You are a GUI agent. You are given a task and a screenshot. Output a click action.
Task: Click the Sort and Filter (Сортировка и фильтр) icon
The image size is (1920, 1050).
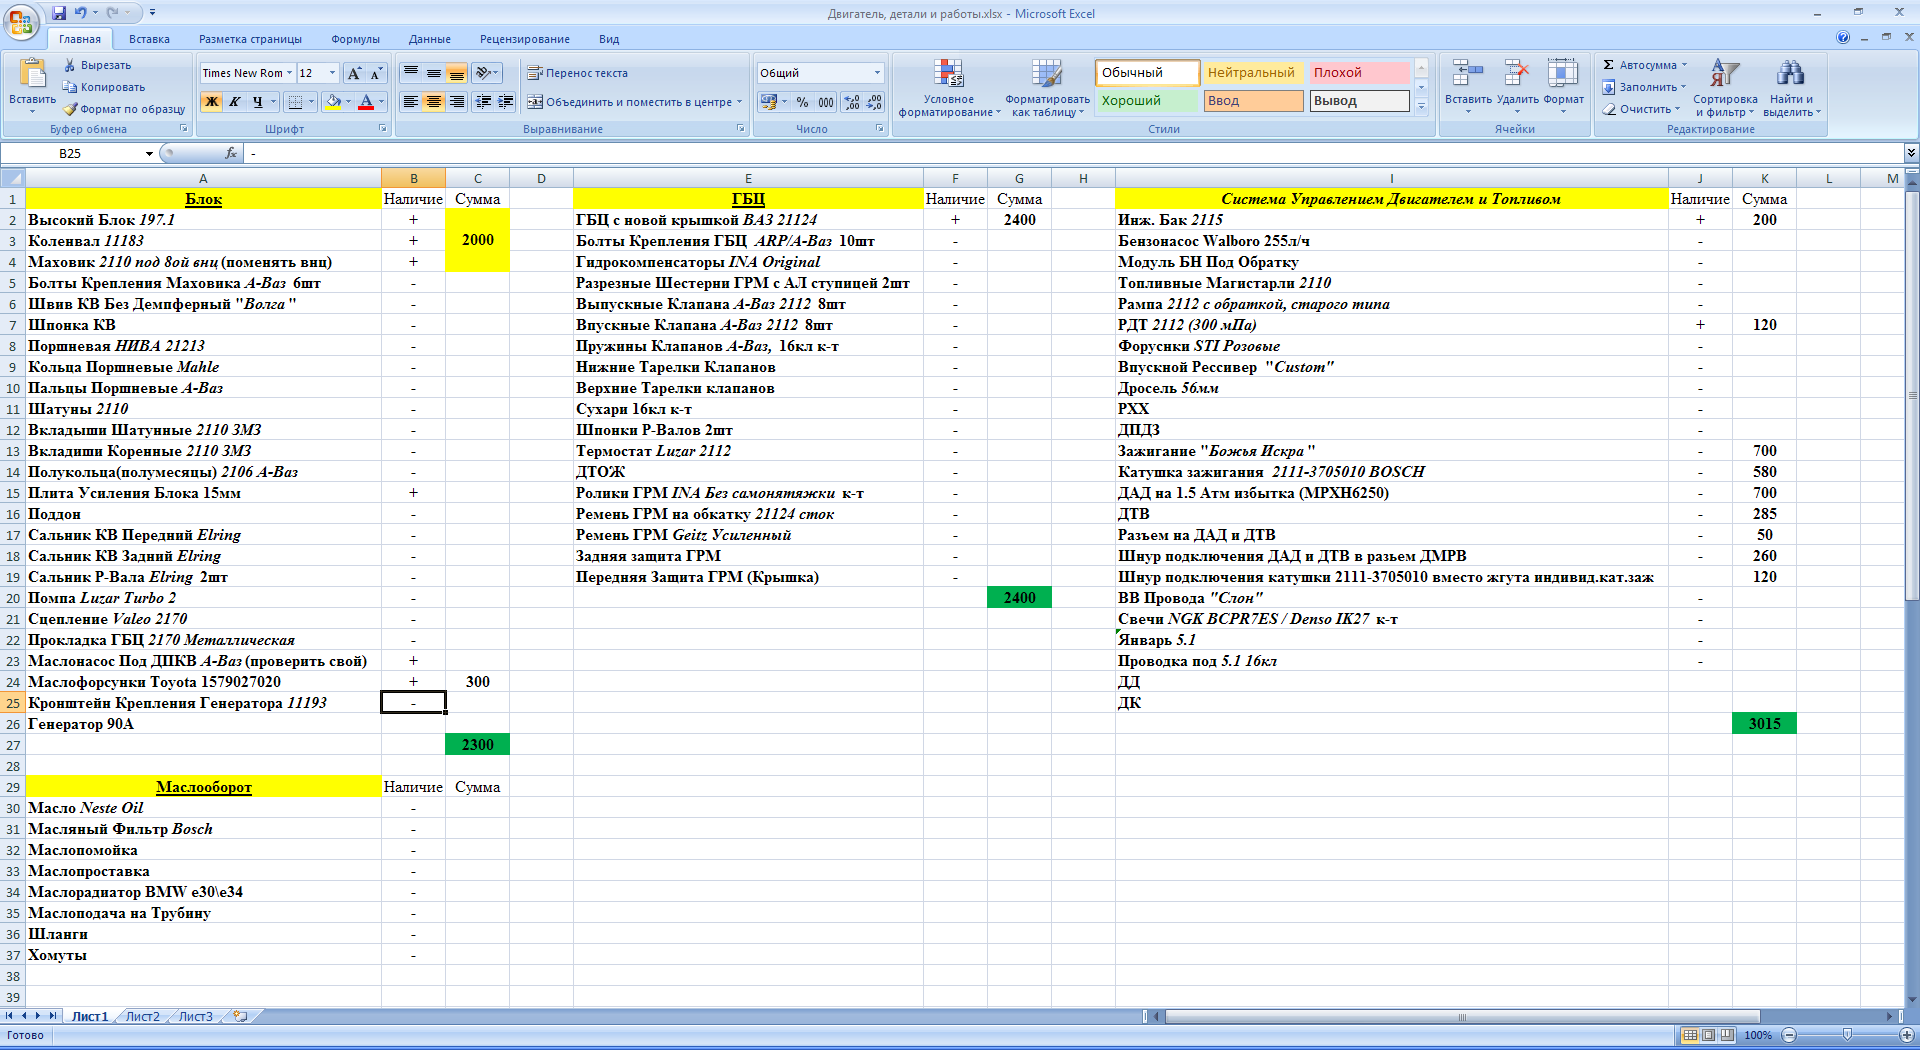point(1725,76)
